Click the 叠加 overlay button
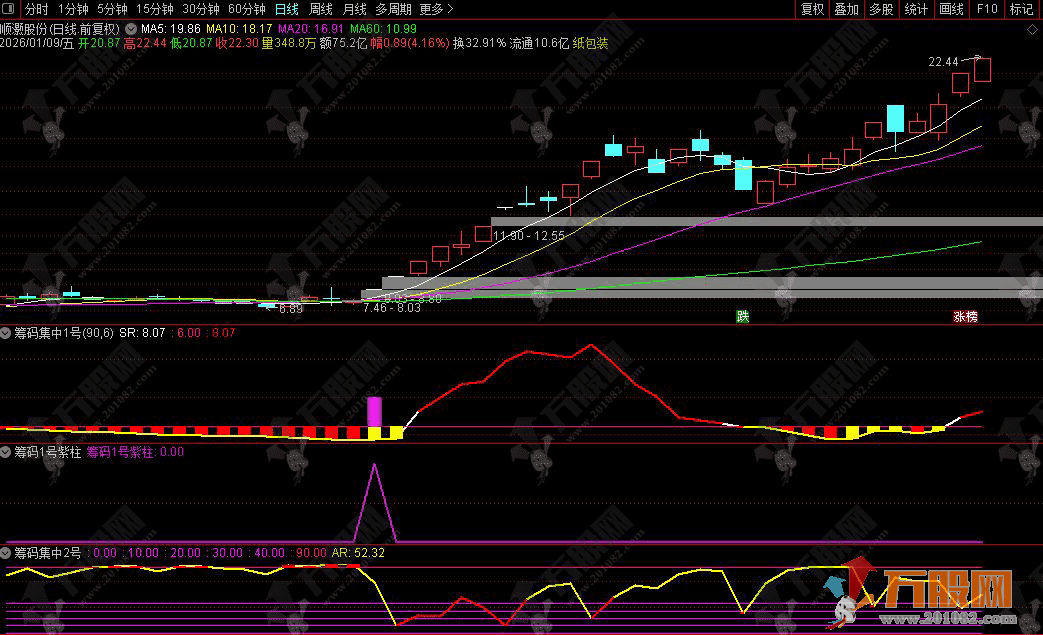 (x=847, y=9)
